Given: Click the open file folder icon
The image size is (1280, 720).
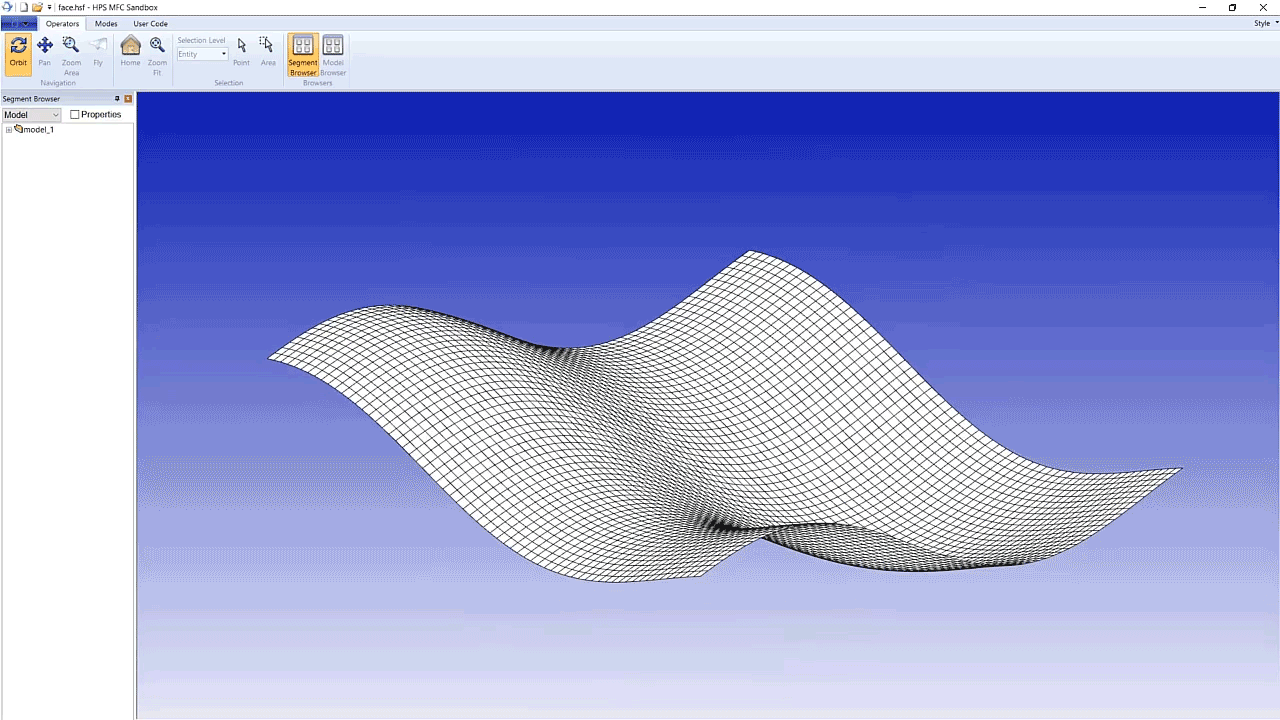Looking at the screenshot, I should click(37, 7).
